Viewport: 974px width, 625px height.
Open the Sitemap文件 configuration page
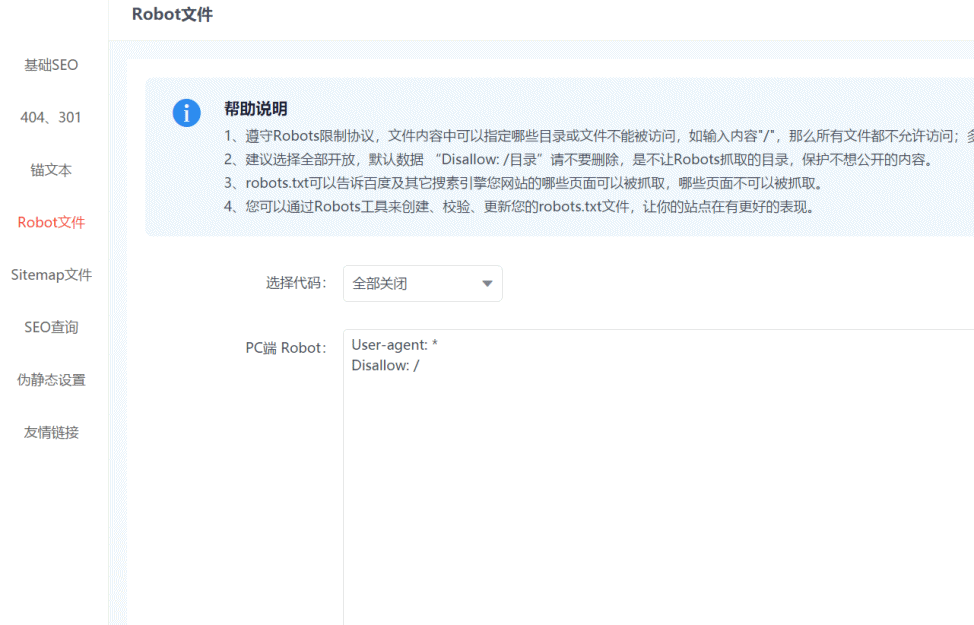(x=53, y=274)
